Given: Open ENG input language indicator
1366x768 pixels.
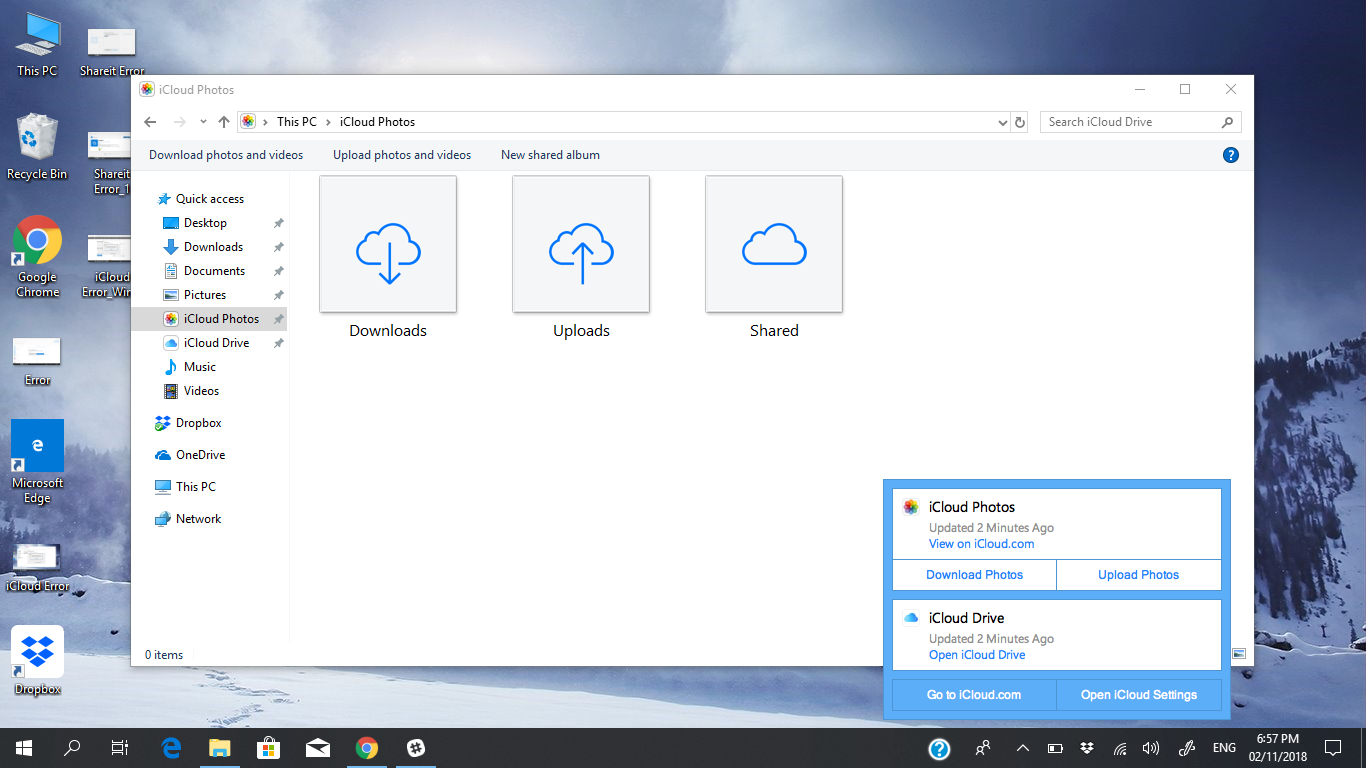Looking at the screenshot, I should [x=1224, y=748].
